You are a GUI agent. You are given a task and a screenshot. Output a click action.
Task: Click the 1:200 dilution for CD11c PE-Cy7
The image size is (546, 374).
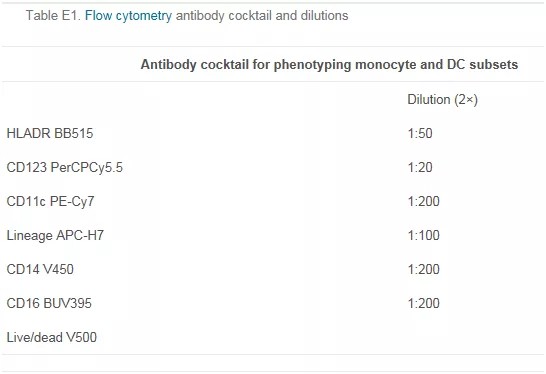click(x=423, y=201)
